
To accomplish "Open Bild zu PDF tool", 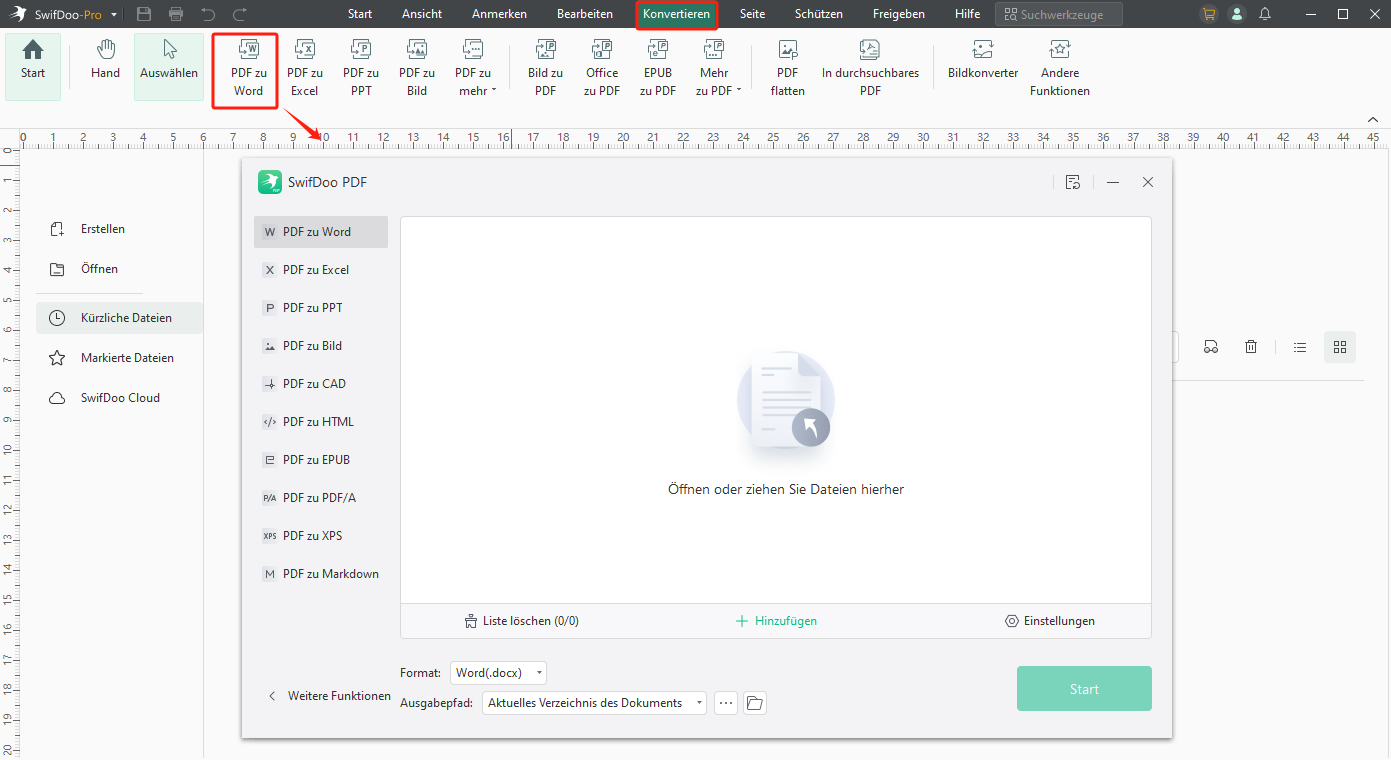I will (x=545, y=68).
